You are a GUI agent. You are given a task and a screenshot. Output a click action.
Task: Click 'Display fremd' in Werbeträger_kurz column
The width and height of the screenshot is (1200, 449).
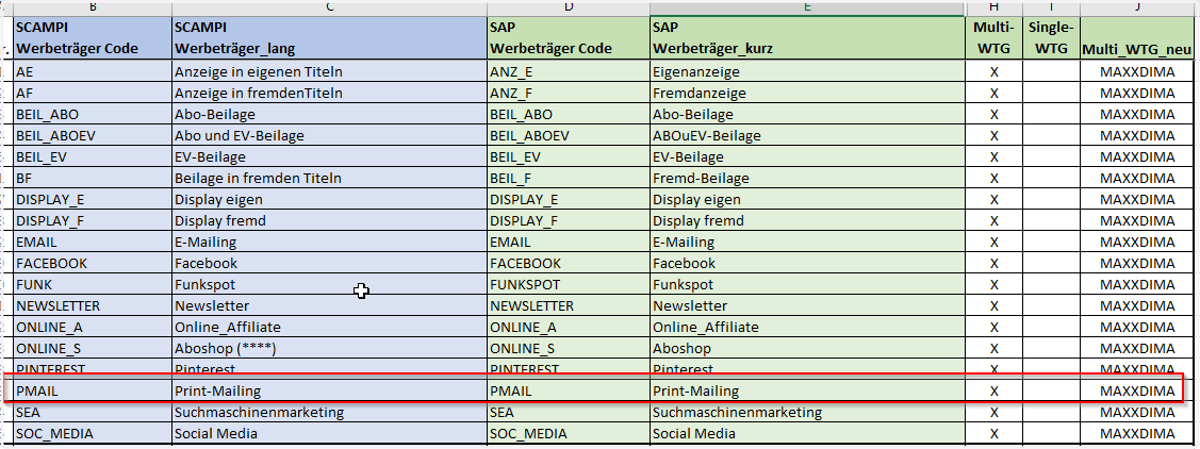807,220
